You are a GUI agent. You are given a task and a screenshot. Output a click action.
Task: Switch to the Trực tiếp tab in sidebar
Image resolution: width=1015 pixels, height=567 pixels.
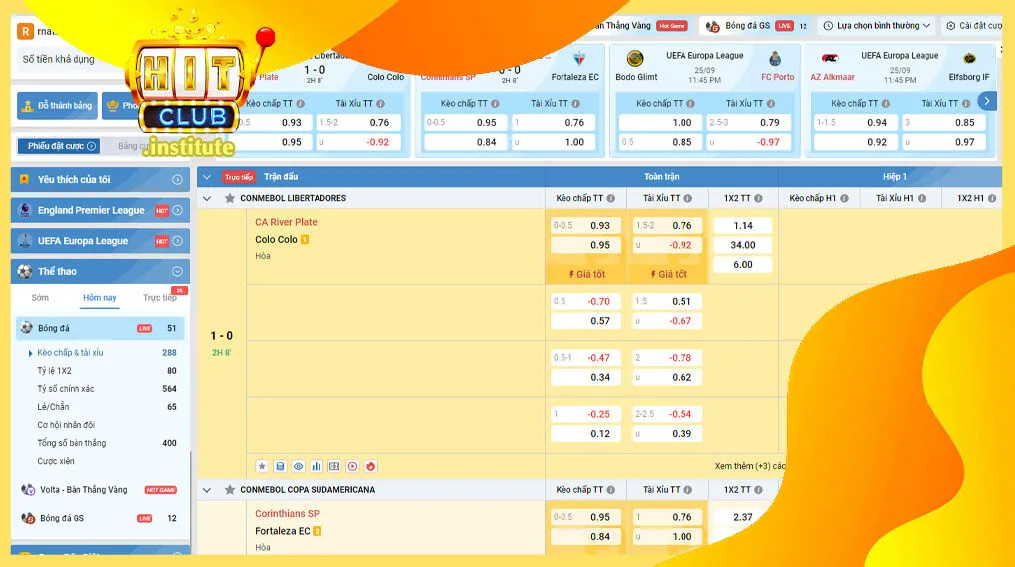[160, 298]
